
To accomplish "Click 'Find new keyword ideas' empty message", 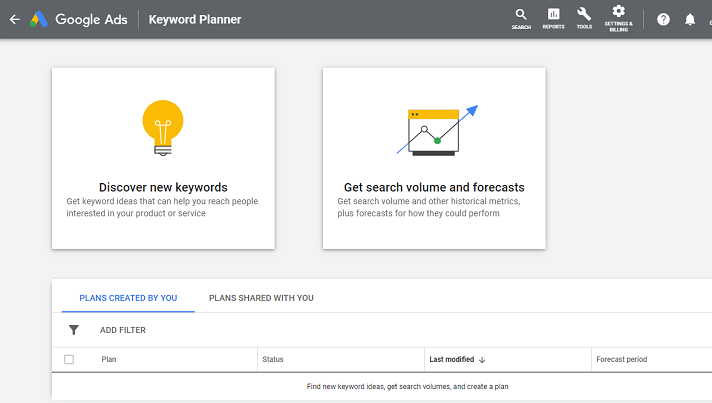I will coord(407,387).
